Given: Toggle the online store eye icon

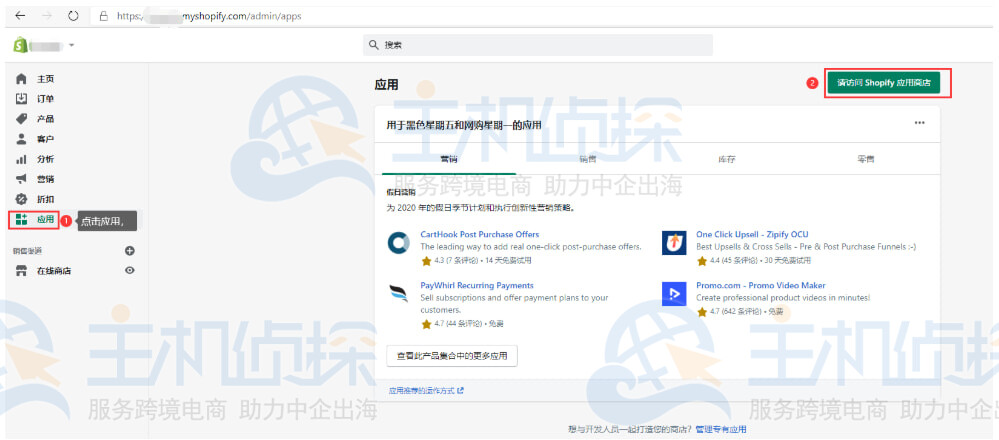Looking at the screenshot, I should 129,270.
